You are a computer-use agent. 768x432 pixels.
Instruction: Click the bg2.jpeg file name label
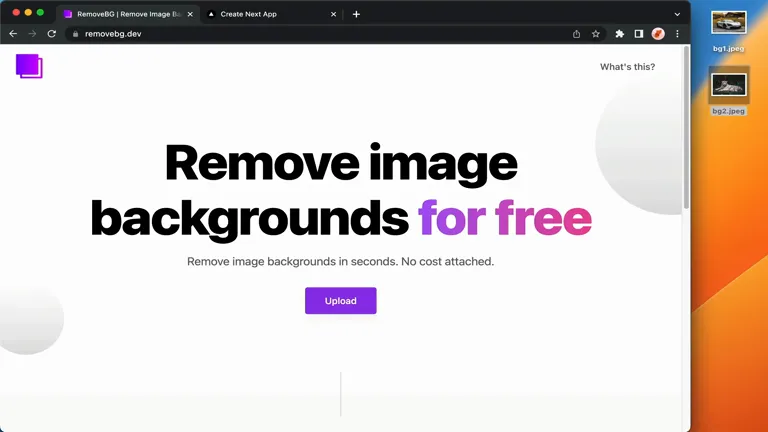[x=728, y=111]
